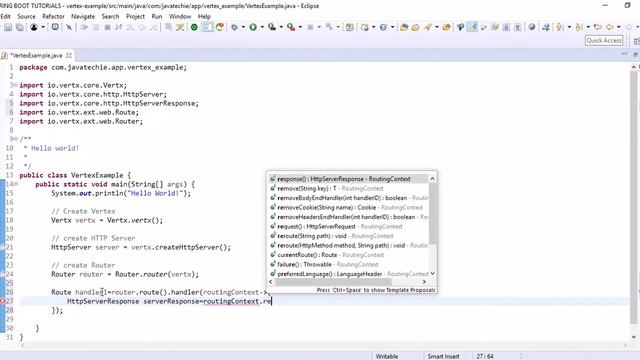Image resolution: width=640 pixels, height=360 pixels.
Task: Open the Source menu
Action: point(26,16)
